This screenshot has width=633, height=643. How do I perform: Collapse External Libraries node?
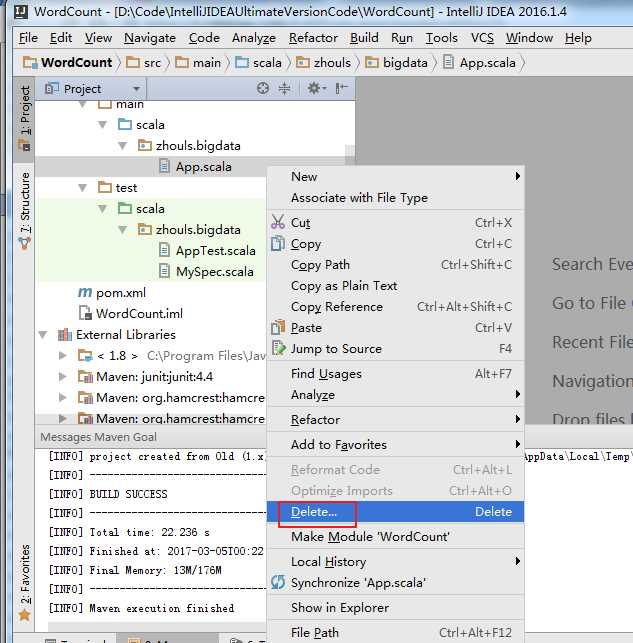[43, 335]
